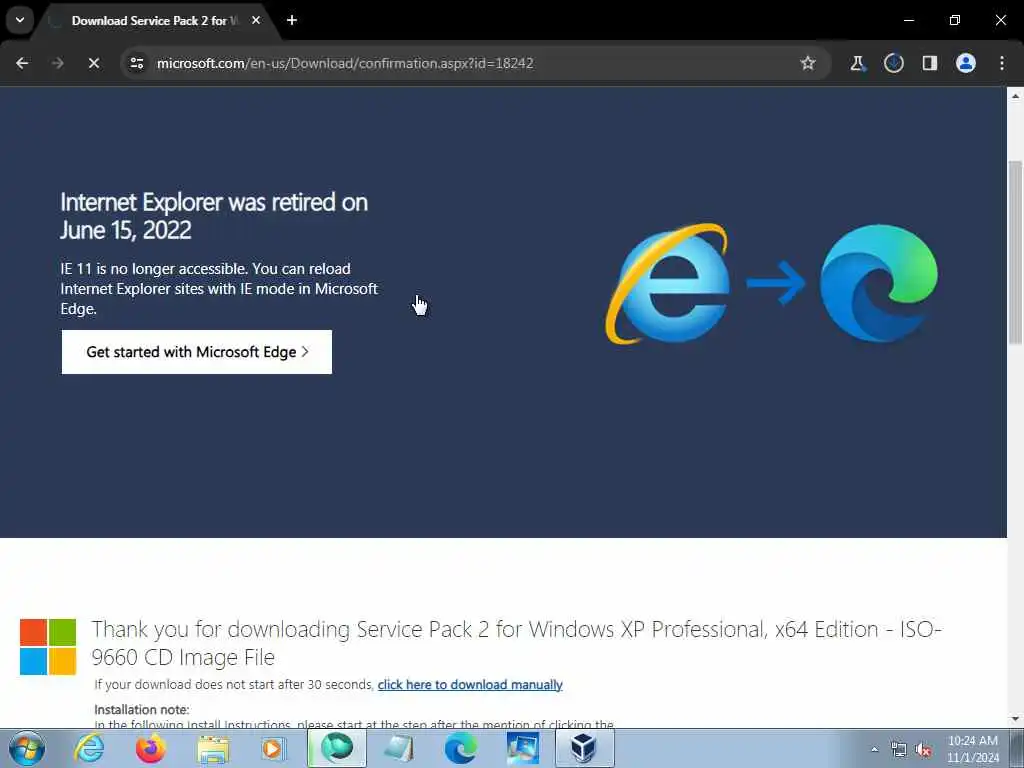
Task: Minimize the Chrome window
Action: click(x=908, y=20)
